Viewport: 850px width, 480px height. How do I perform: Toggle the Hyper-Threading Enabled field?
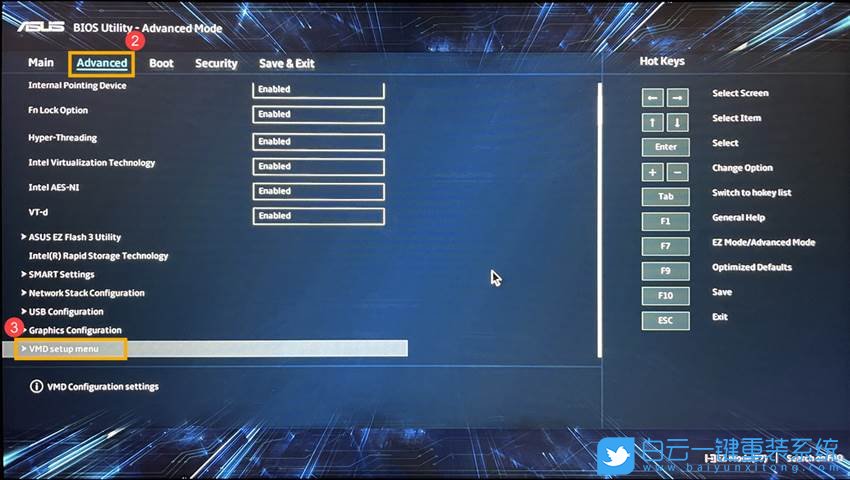coord(318,141)
